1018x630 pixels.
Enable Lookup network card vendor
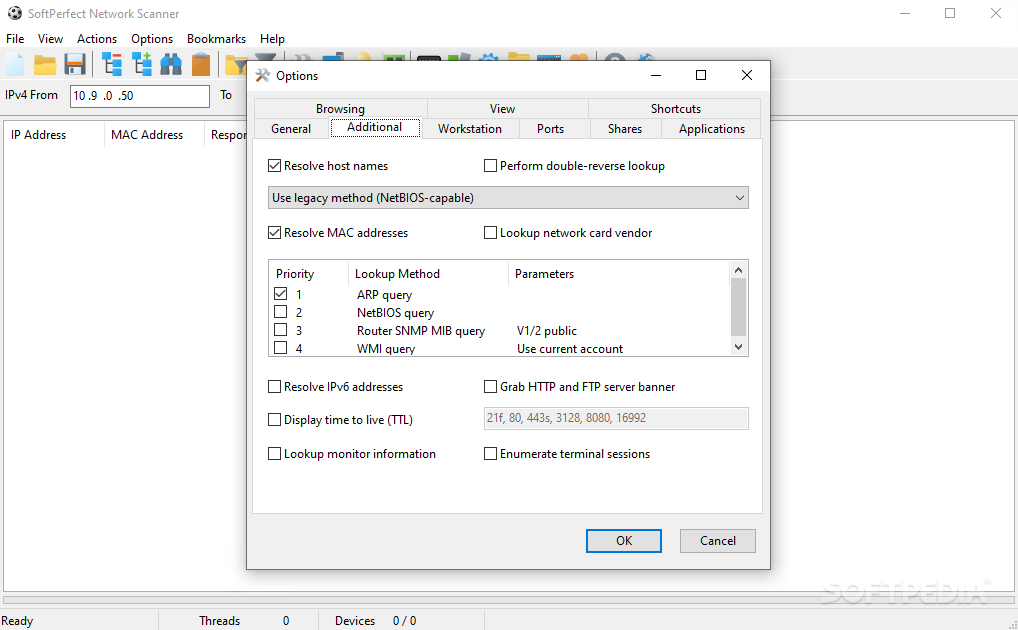click(490, 233)
